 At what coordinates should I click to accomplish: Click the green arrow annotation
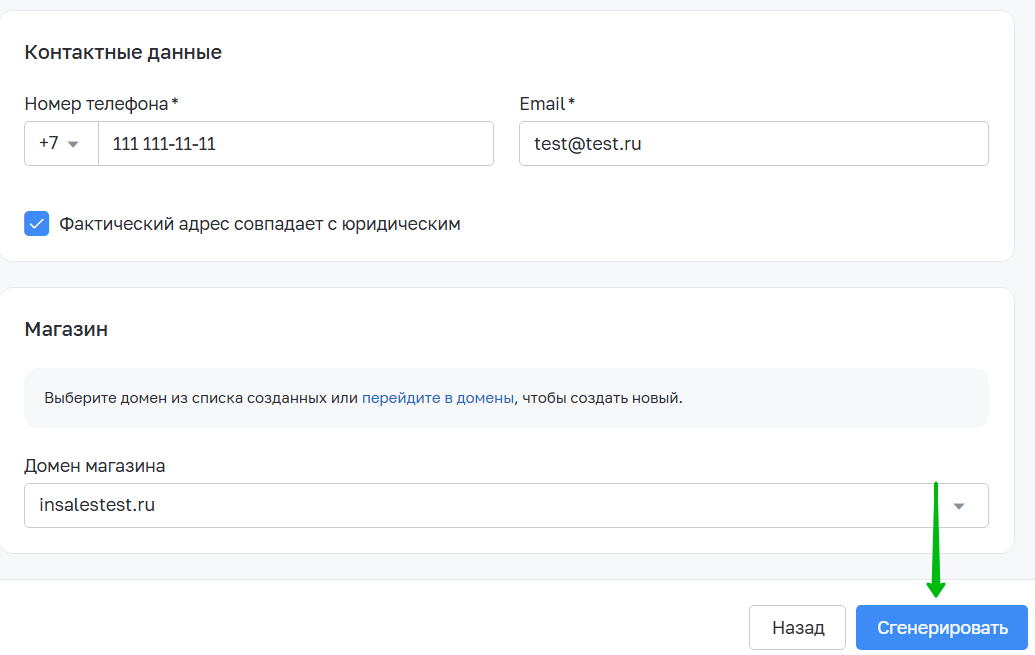(936, 540)
